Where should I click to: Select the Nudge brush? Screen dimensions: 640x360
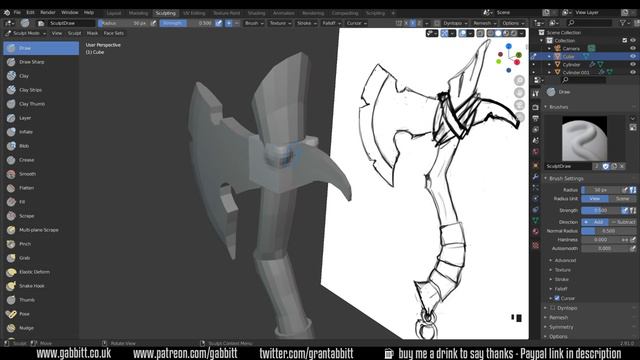pyautogui.click(x=41, y=328)
